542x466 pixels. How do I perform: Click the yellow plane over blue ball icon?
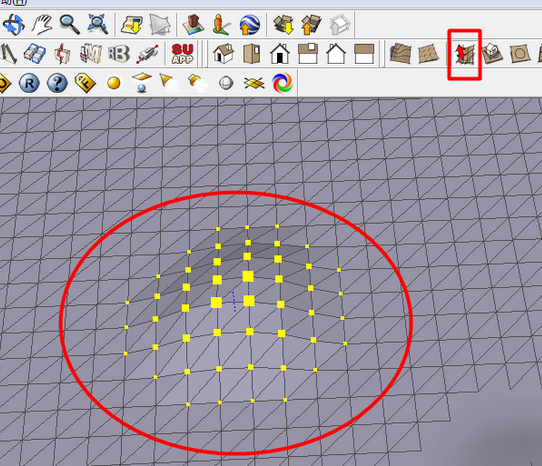tap(141, 83)
